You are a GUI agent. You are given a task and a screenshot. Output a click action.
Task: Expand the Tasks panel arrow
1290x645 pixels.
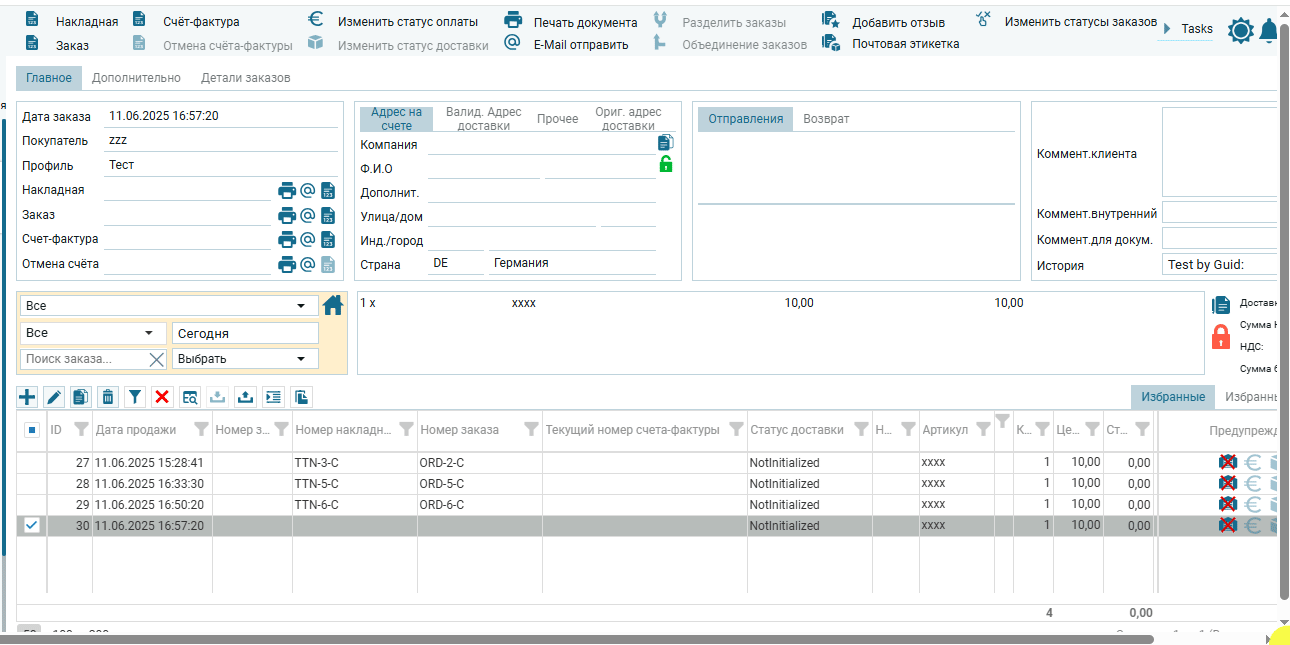pyautogui.click(x=1166, y=29)
